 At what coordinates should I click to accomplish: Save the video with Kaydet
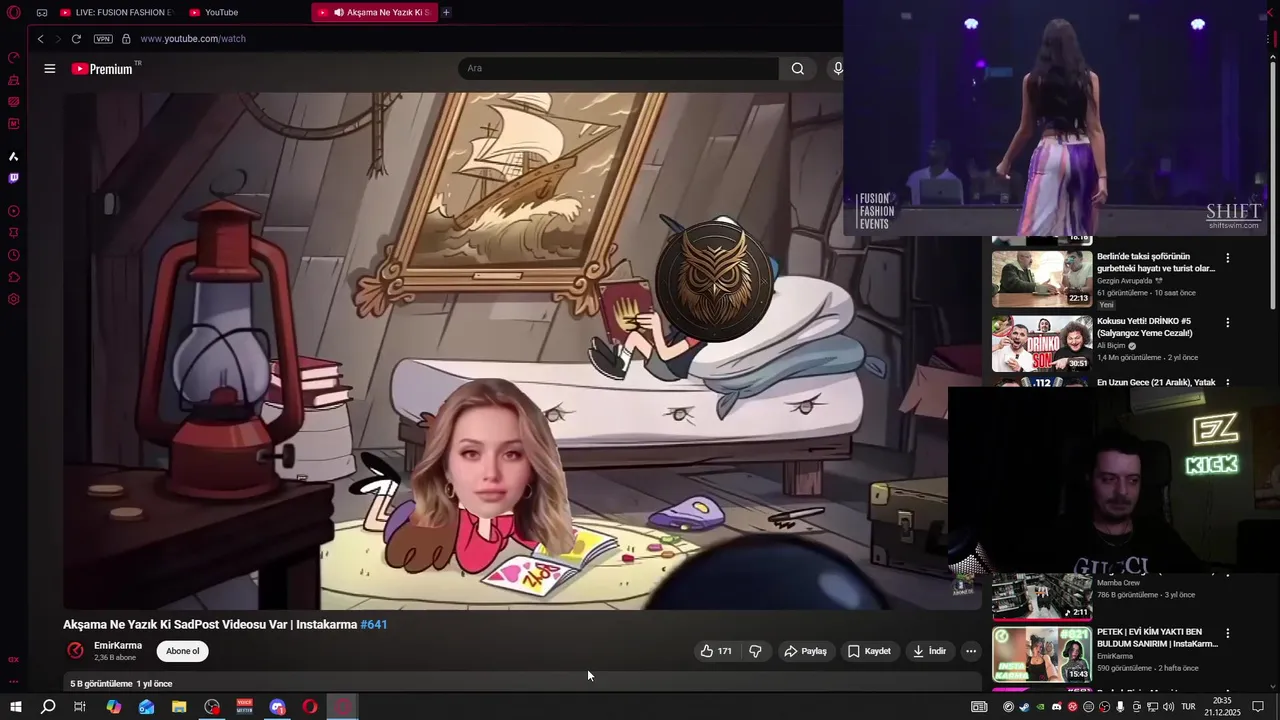tap(869, 651)
